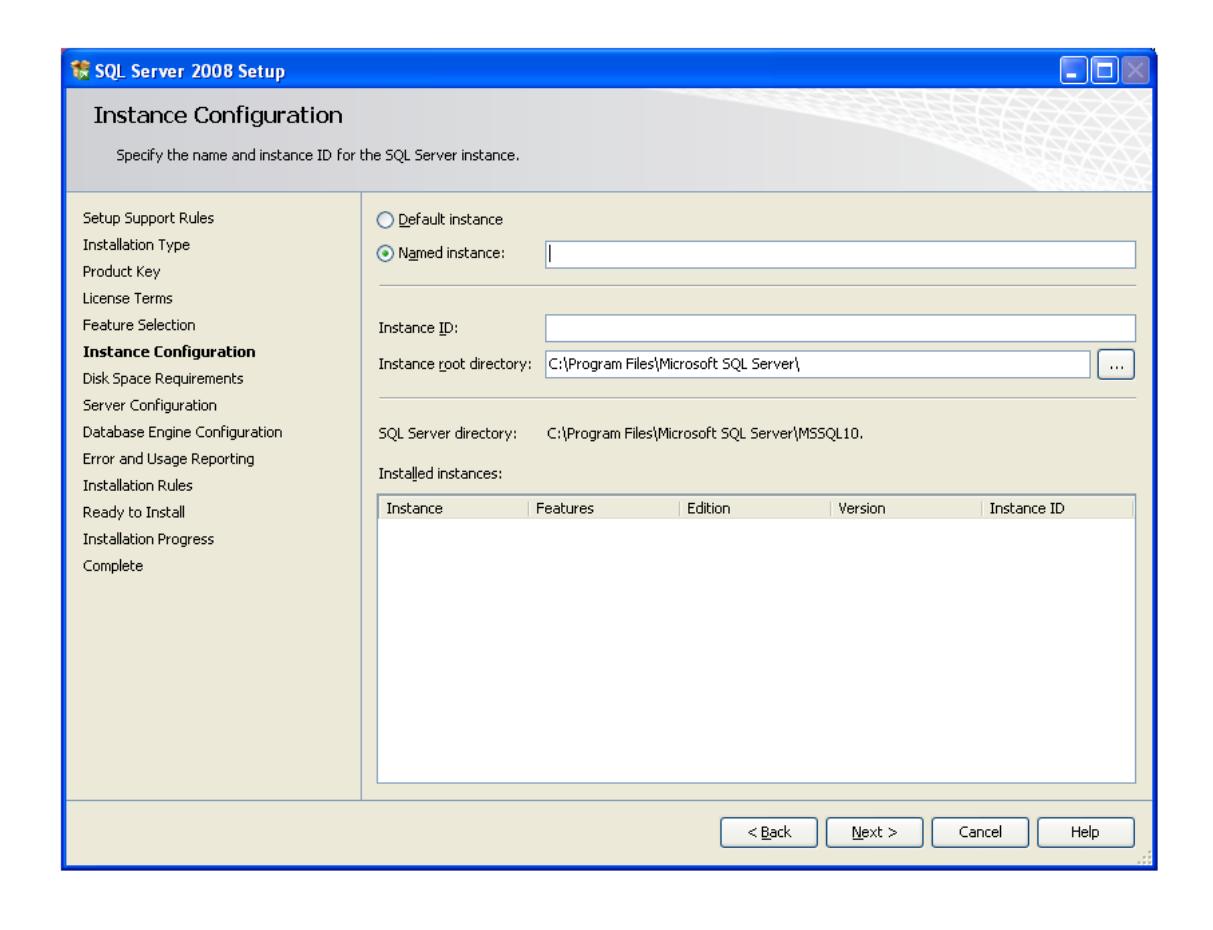Click the Installation Progress step

coord(148,539)
